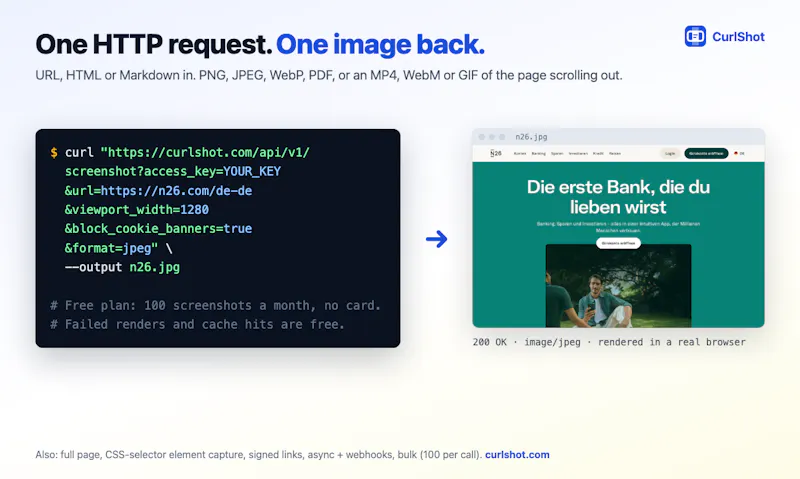Click the CurlShot logo icon
The height and width of the screenshot is (479, 800).
695,36
